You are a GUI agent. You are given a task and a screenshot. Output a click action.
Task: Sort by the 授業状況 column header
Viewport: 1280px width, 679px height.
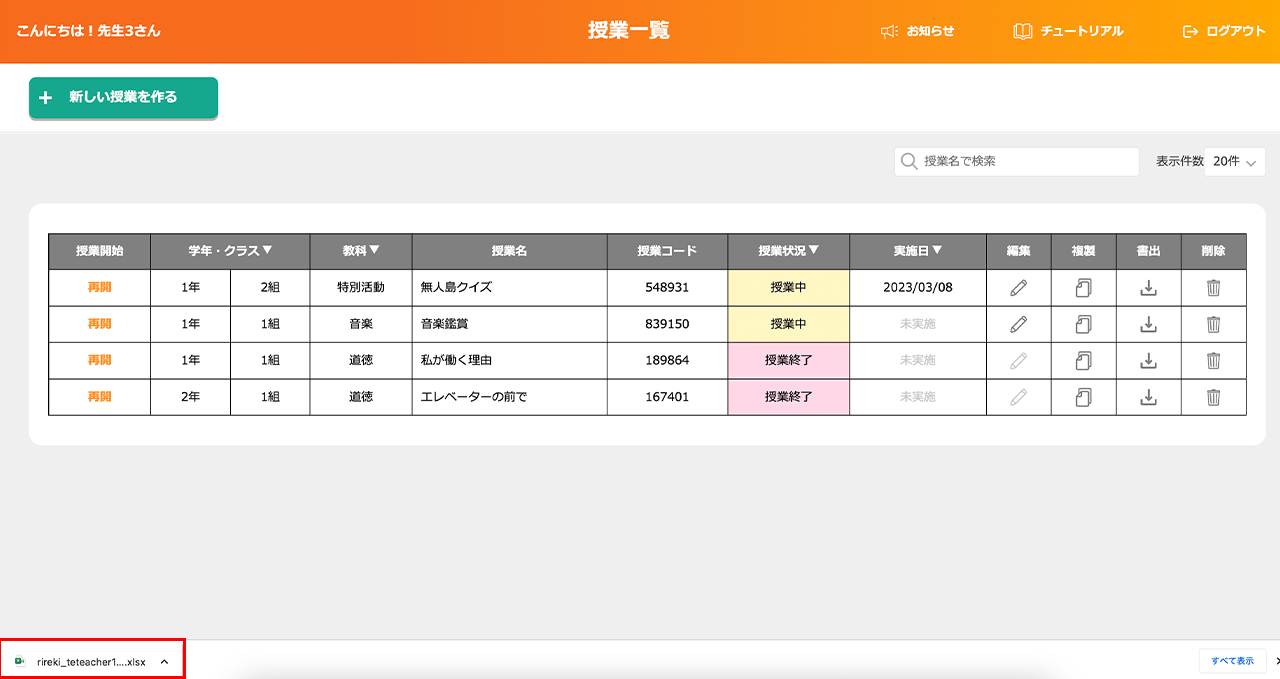coord(788,251)
